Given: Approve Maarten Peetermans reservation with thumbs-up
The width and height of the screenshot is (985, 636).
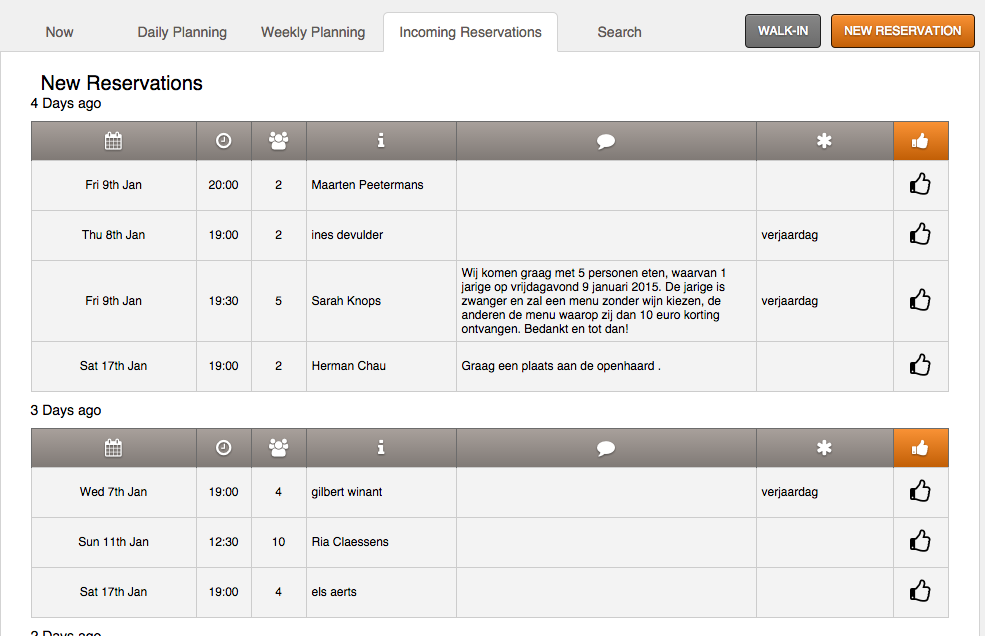Looking at the screenshot, I should [920, 185].
